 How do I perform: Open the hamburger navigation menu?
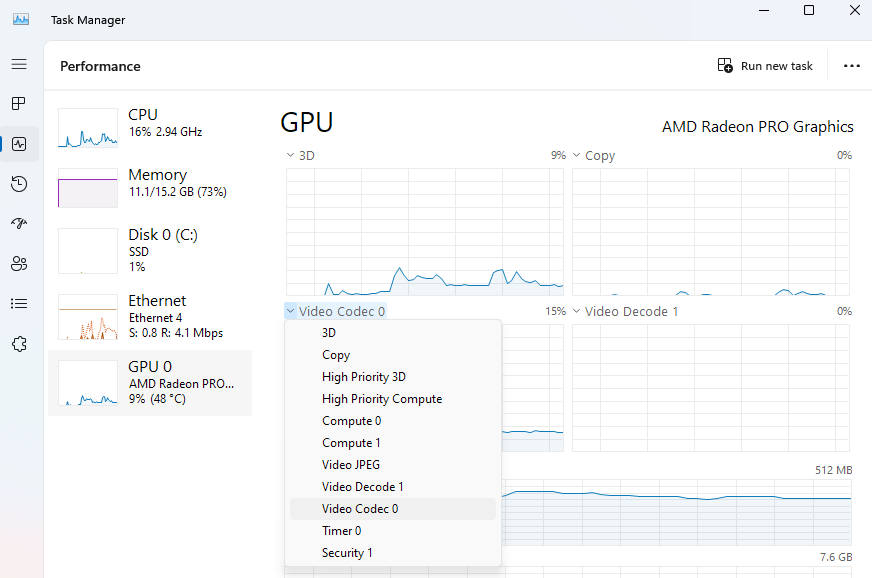point(19,64)
